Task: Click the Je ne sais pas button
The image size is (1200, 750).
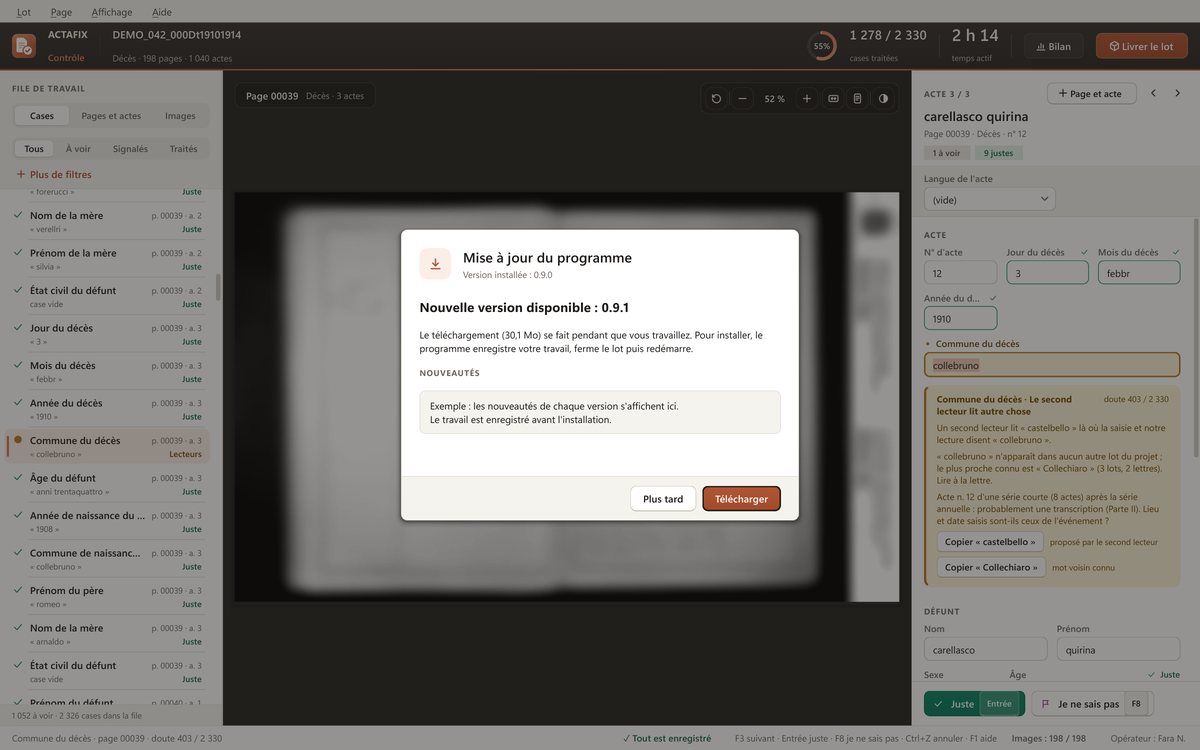Action: coord(1092,704)
